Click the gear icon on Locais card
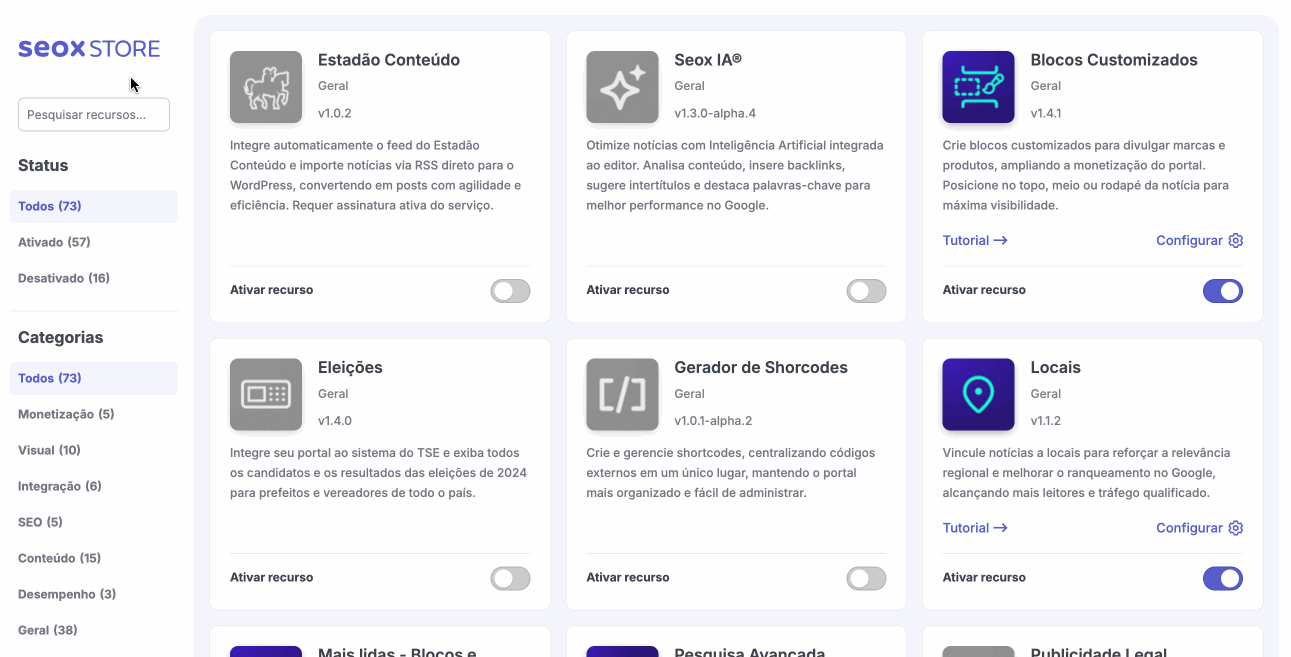The width and height of the screenshot is (1291, 657). pyautogui.click(x=1236, y=528)
